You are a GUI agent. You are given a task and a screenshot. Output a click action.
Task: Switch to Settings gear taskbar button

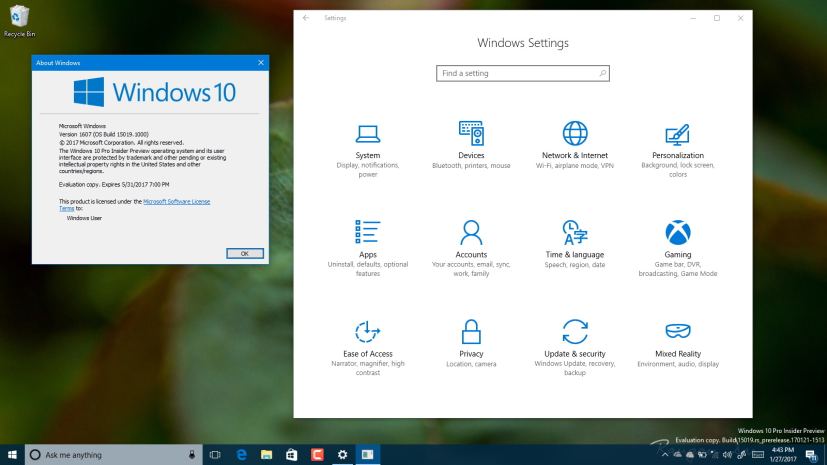click(x=342, y=454)
